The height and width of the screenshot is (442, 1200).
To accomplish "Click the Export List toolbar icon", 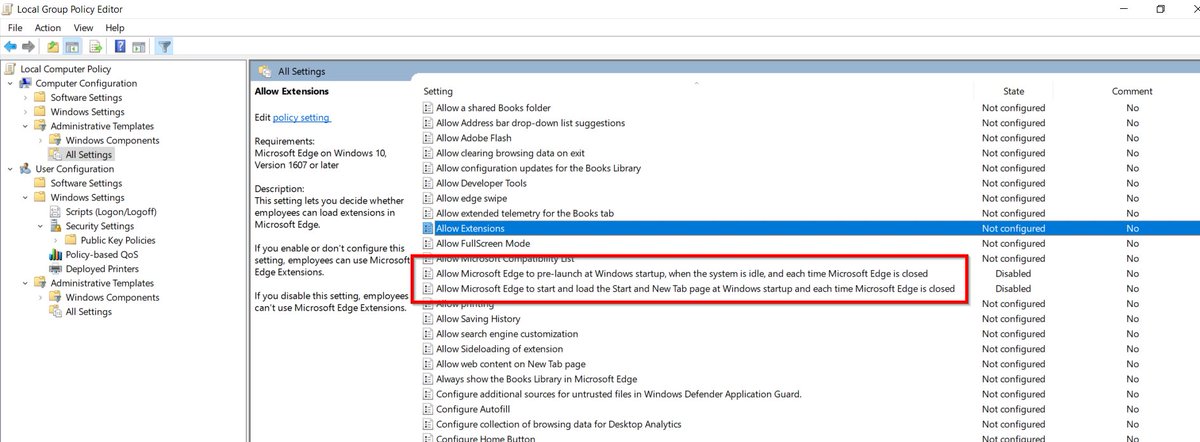I will click(x=96, y=46).
